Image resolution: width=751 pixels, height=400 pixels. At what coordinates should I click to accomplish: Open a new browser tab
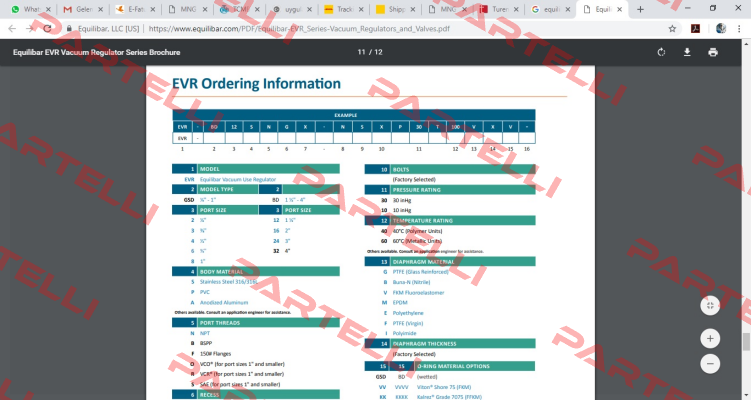tap(640, 9)
